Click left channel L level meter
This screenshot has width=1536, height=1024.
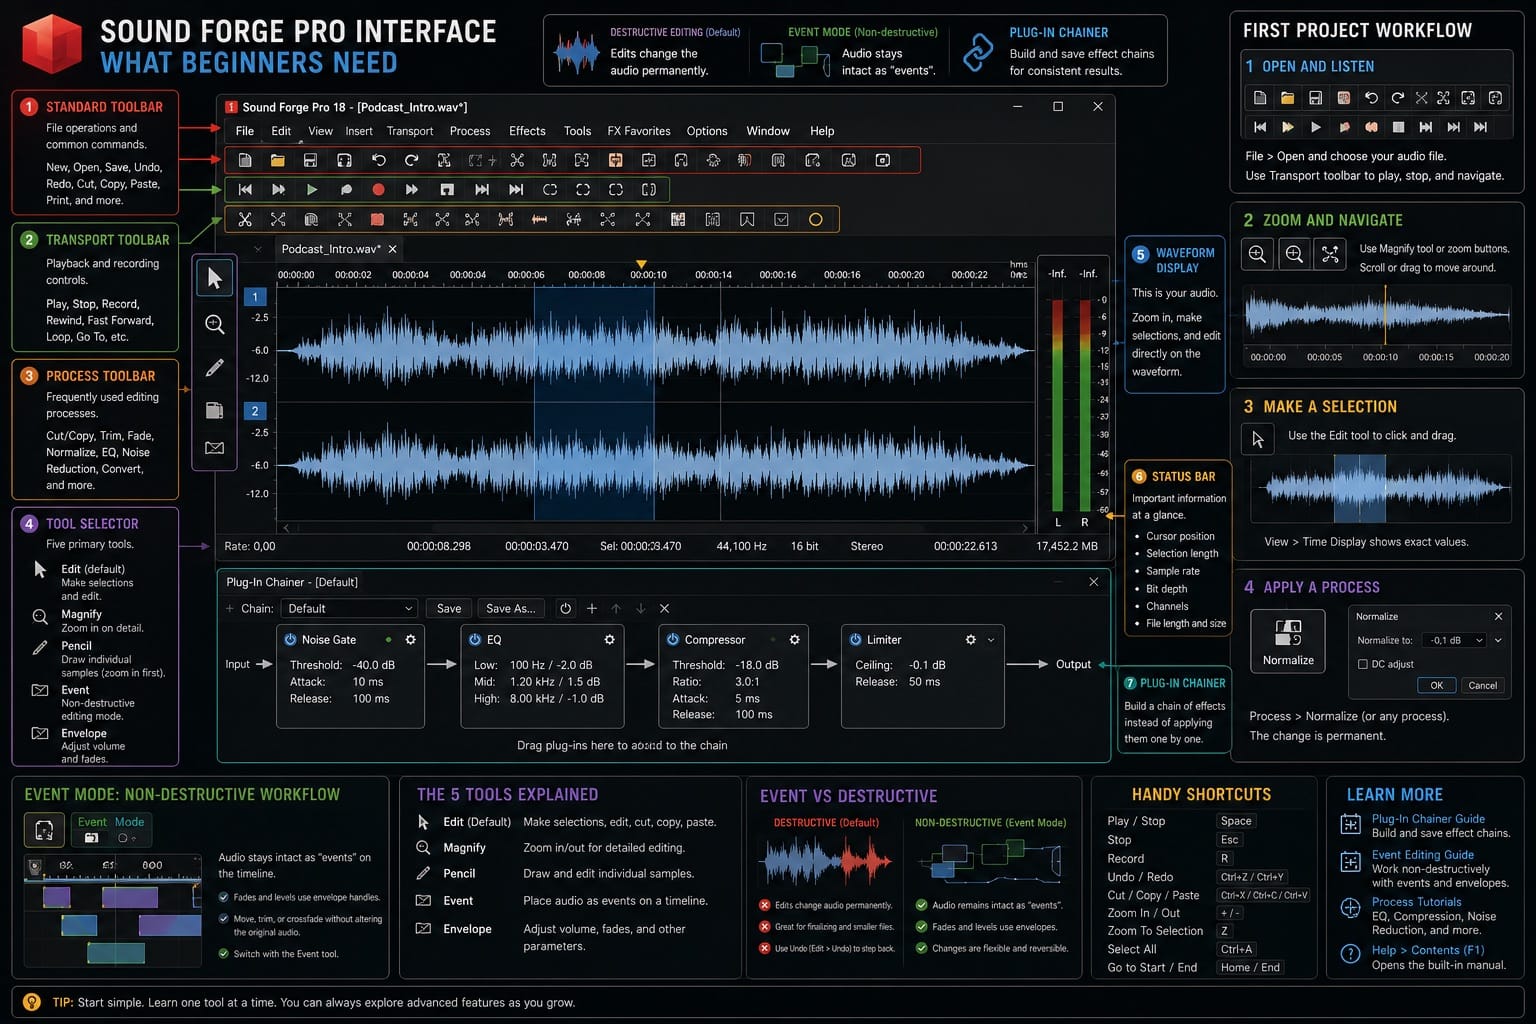[x=1057, y=404]
